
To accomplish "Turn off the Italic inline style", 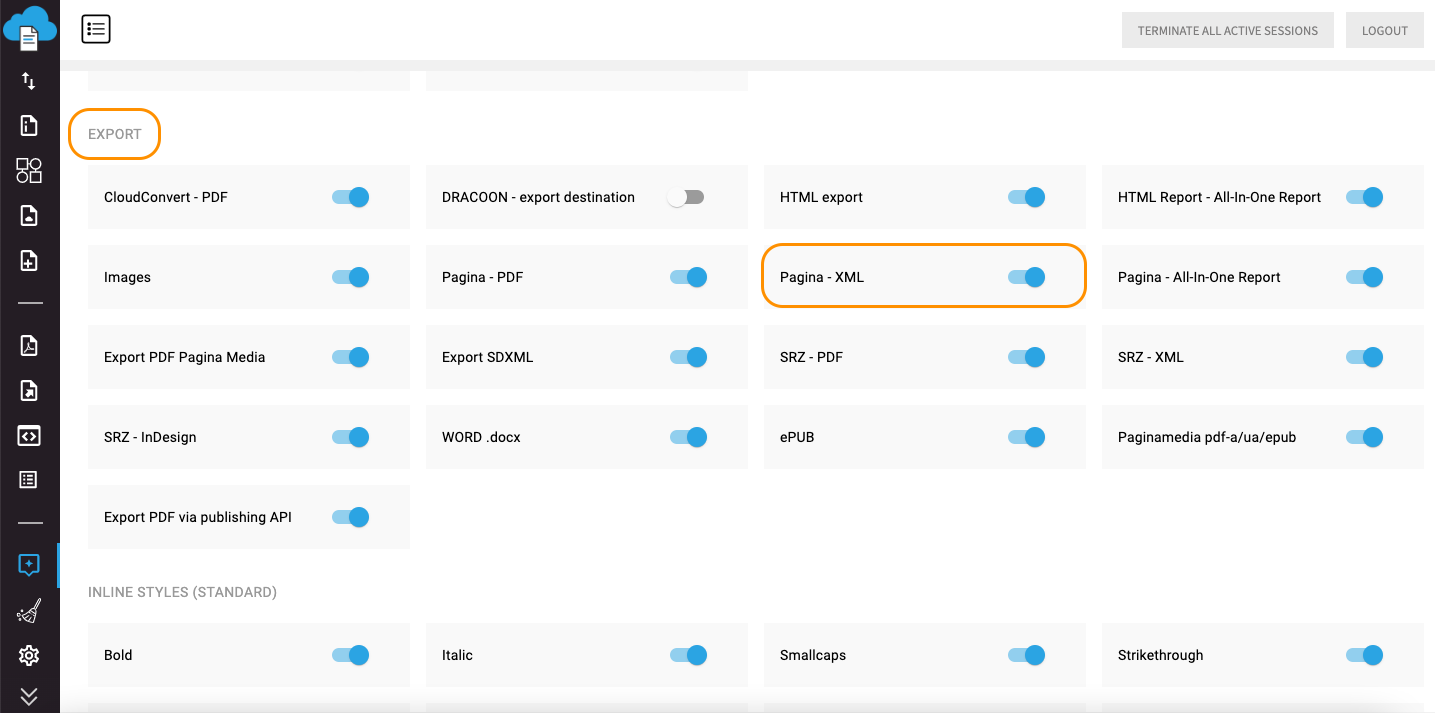I will (x=689, y=655).
